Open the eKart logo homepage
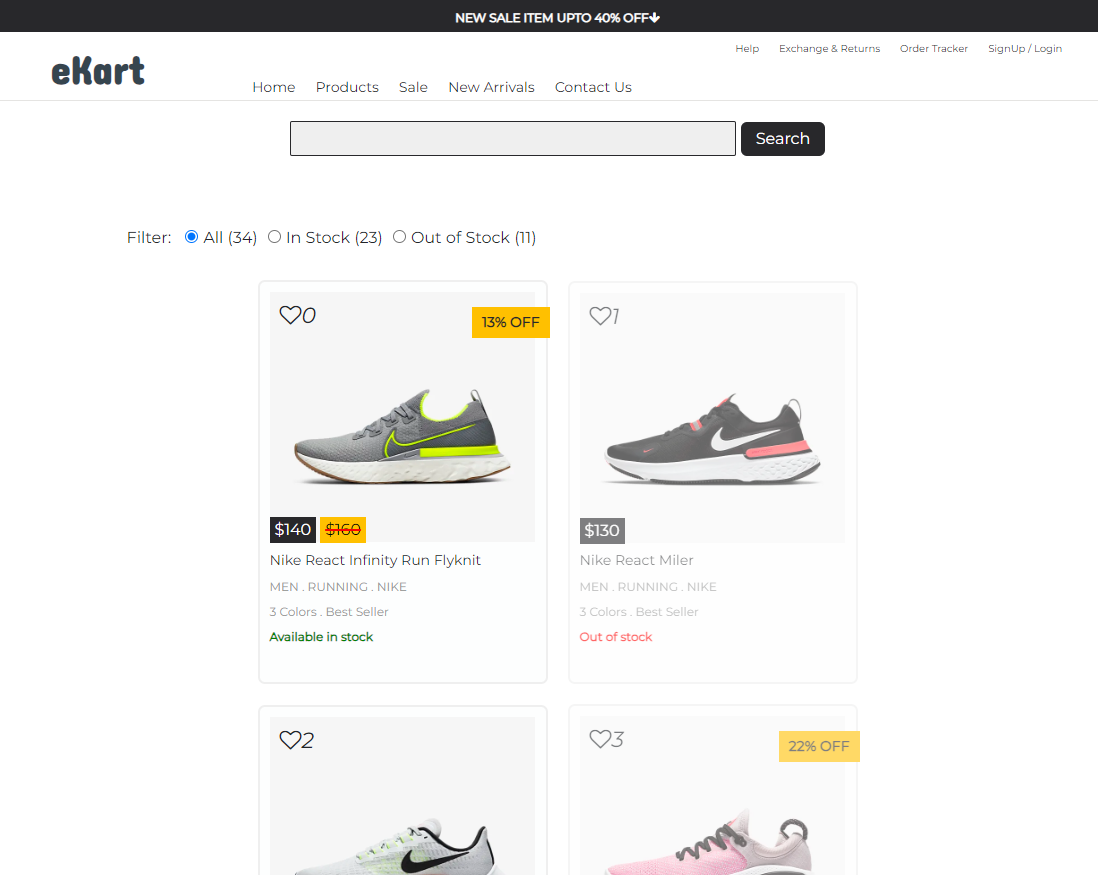 coord(98,71)
